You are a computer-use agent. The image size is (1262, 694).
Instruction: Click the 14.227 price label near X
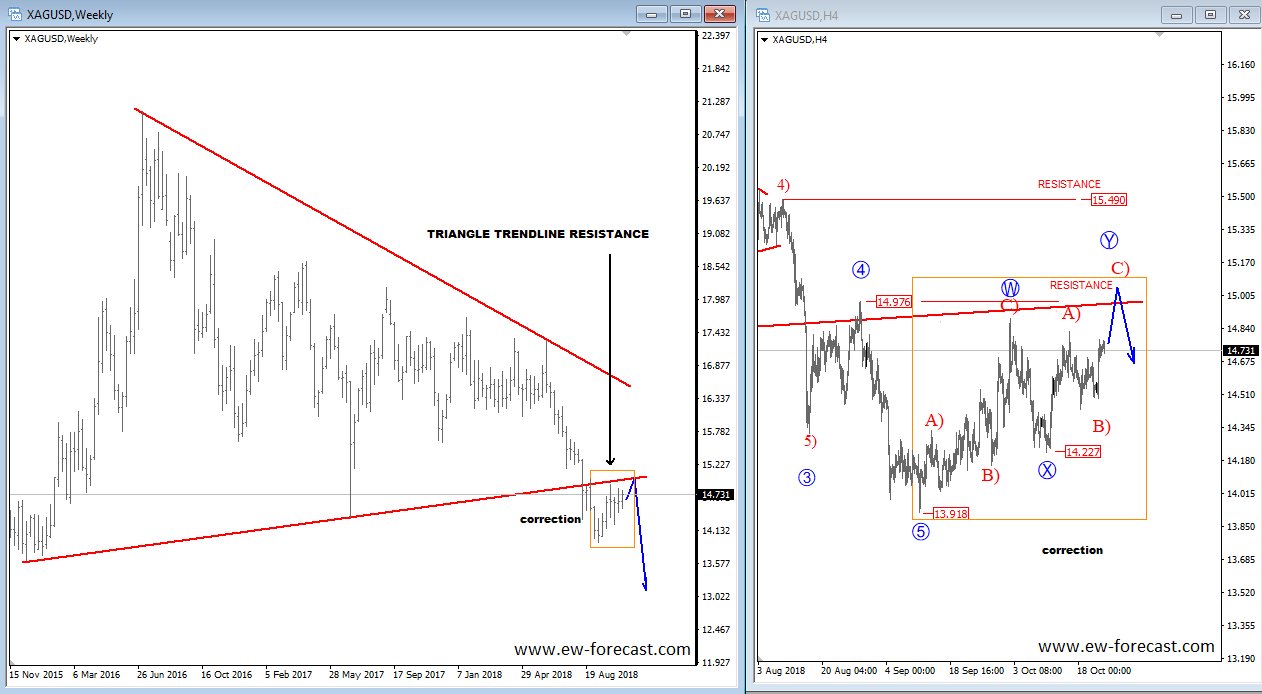(x=1083, y=451)
